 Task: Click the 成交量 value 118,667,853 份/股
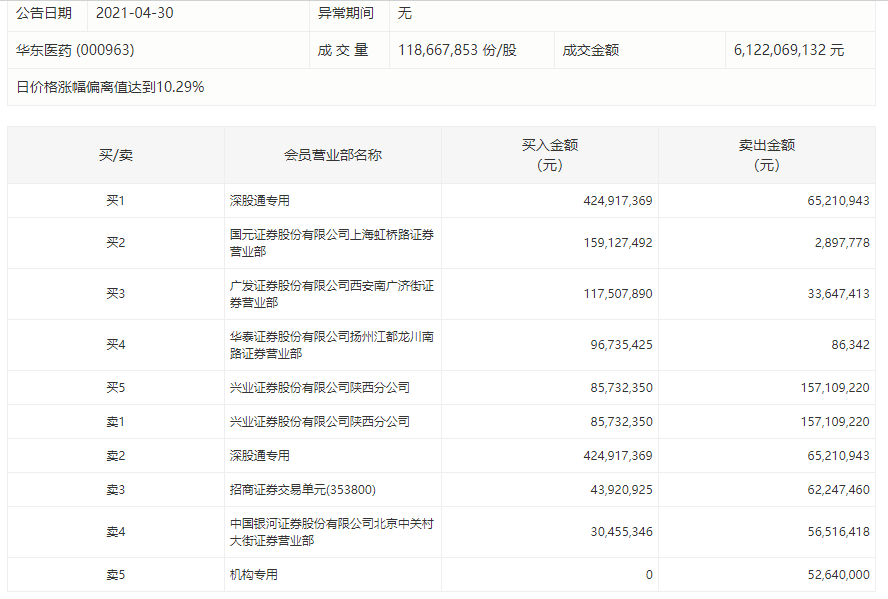(457, 50)
